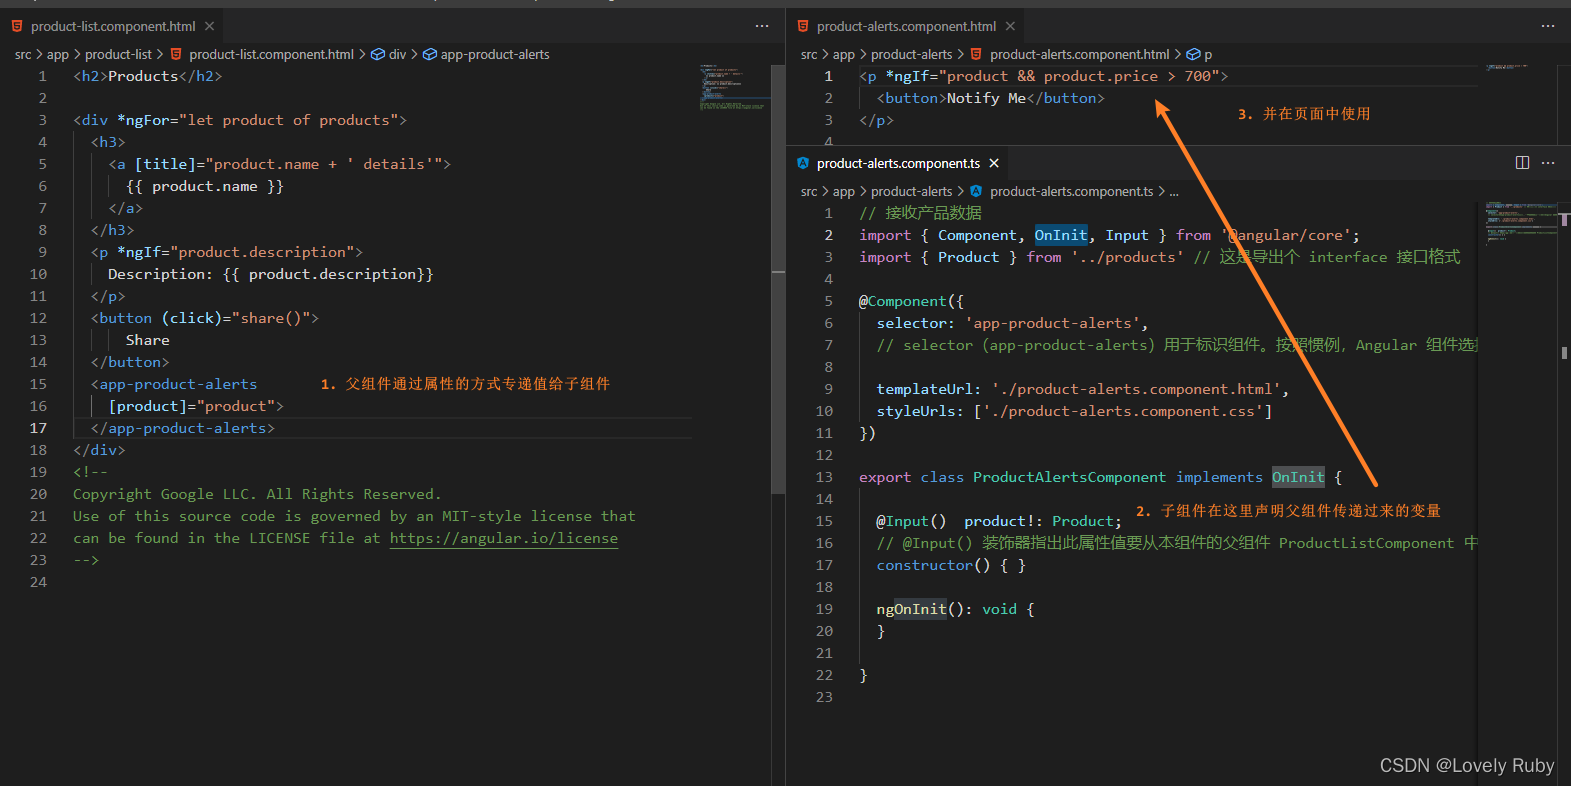
Task: Click 'div' symbol breadcrumb in left editor
Action: tap(397, 54)
